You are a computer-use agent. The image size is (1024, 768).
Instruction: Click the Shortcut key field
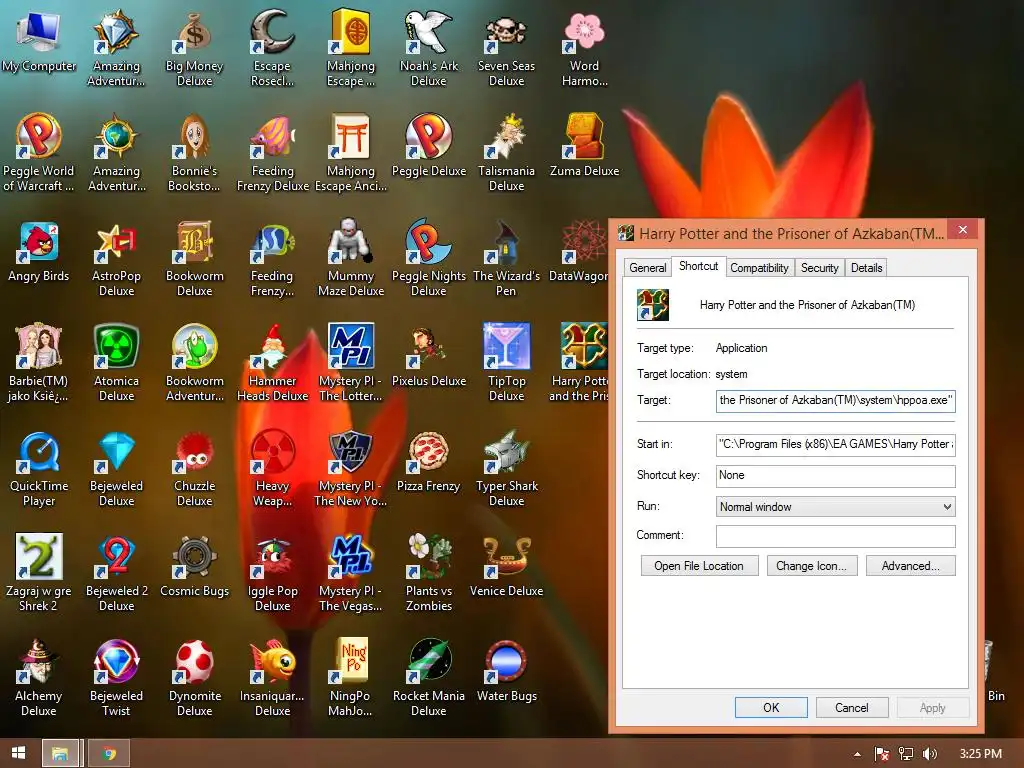(835, 475)
